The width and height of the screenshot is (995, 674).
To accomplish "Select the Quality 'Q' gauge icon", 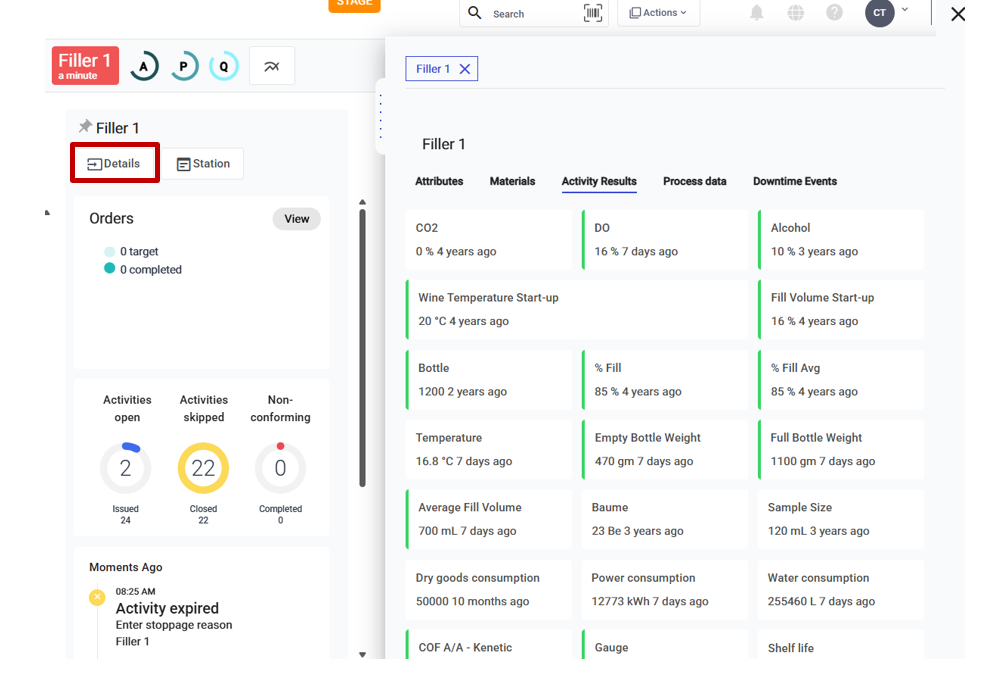I will [x=224, y=67].
